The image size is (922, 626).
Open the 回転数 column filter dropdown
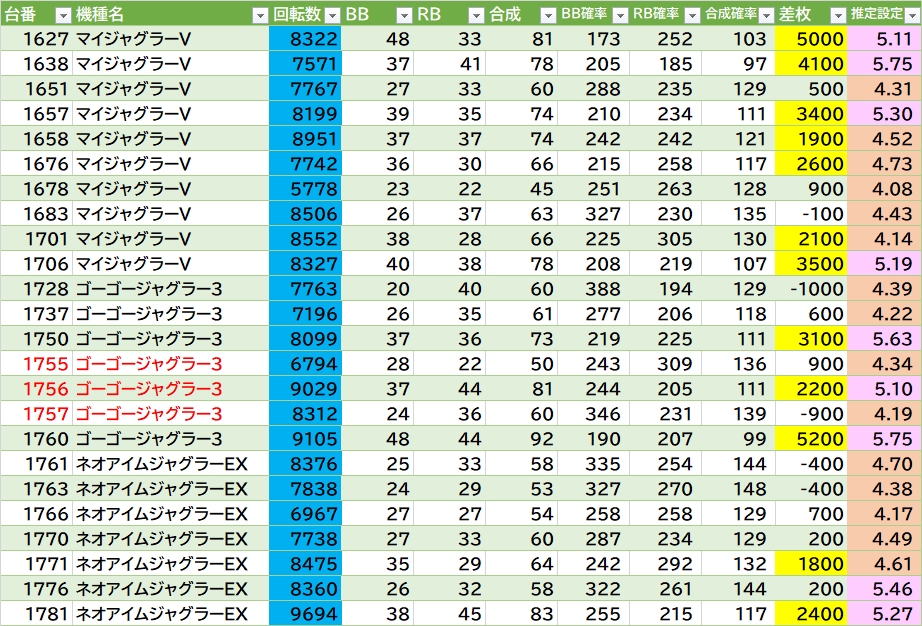332,15
